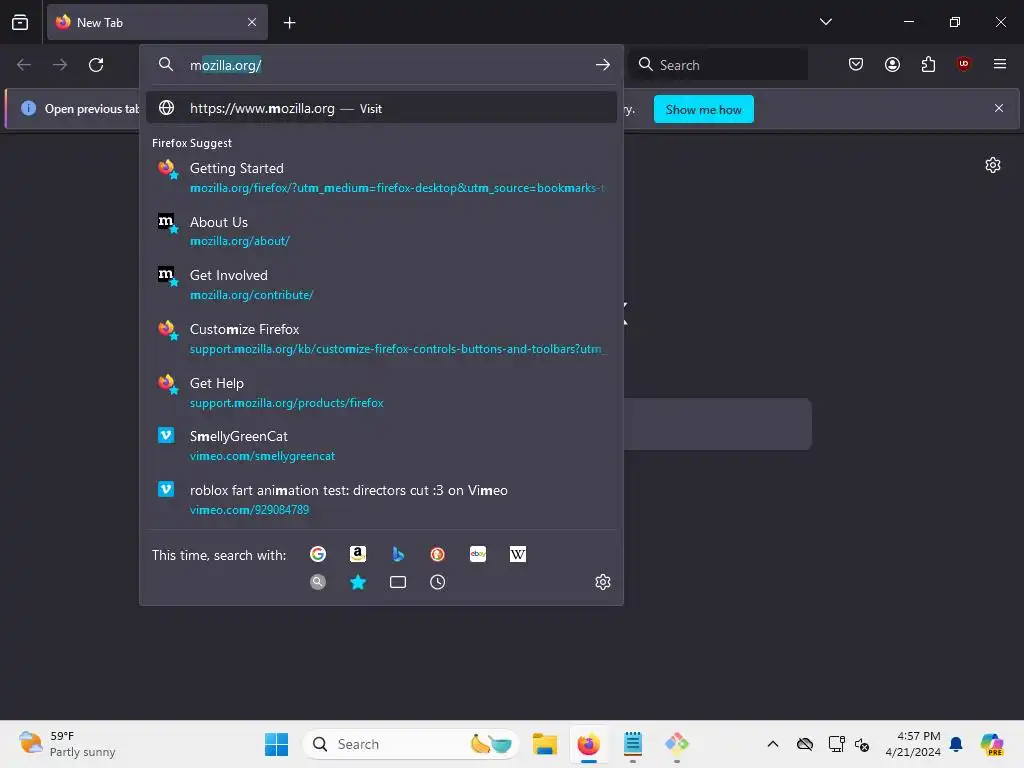Viewport: 1024px width, 768px height.
Task: Click the Firefox taskbar icon
Action: point(588,744)
